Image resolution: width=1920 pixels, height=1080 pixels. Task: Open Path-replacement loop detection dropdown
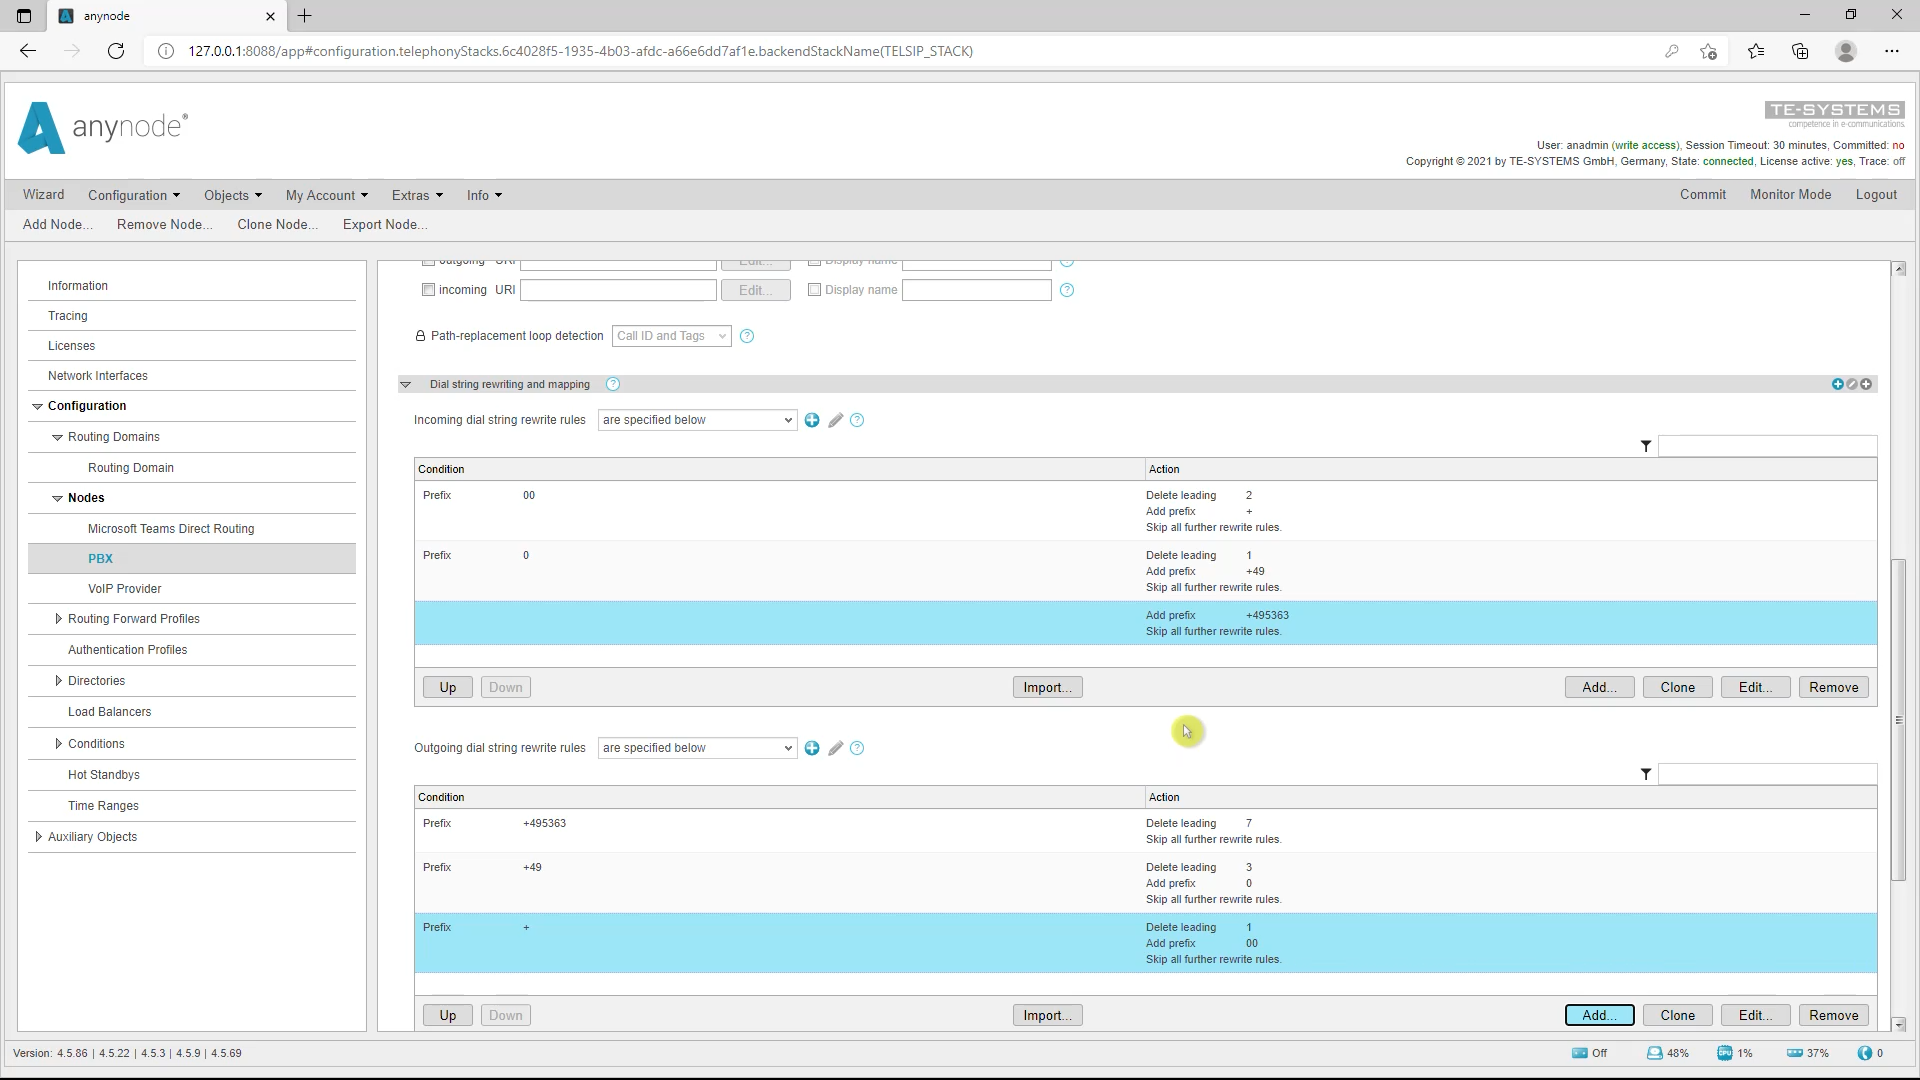(x=671, y=336)
